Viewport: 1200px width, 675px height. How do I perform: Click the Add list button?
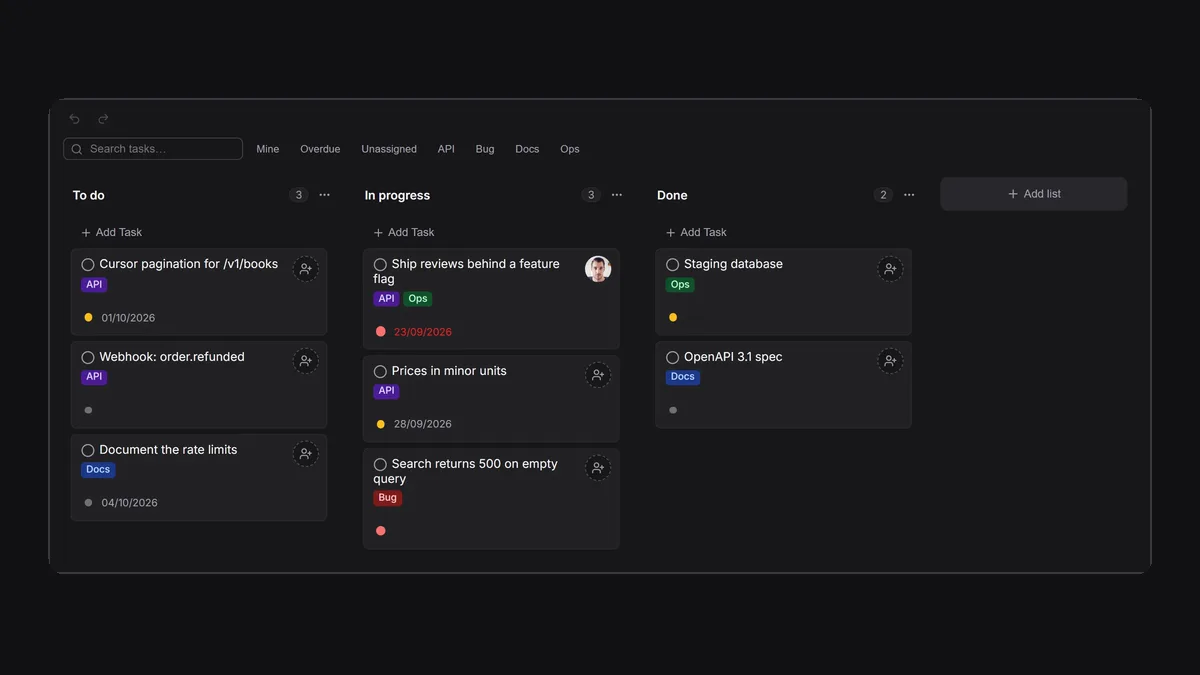point(1033,194)
